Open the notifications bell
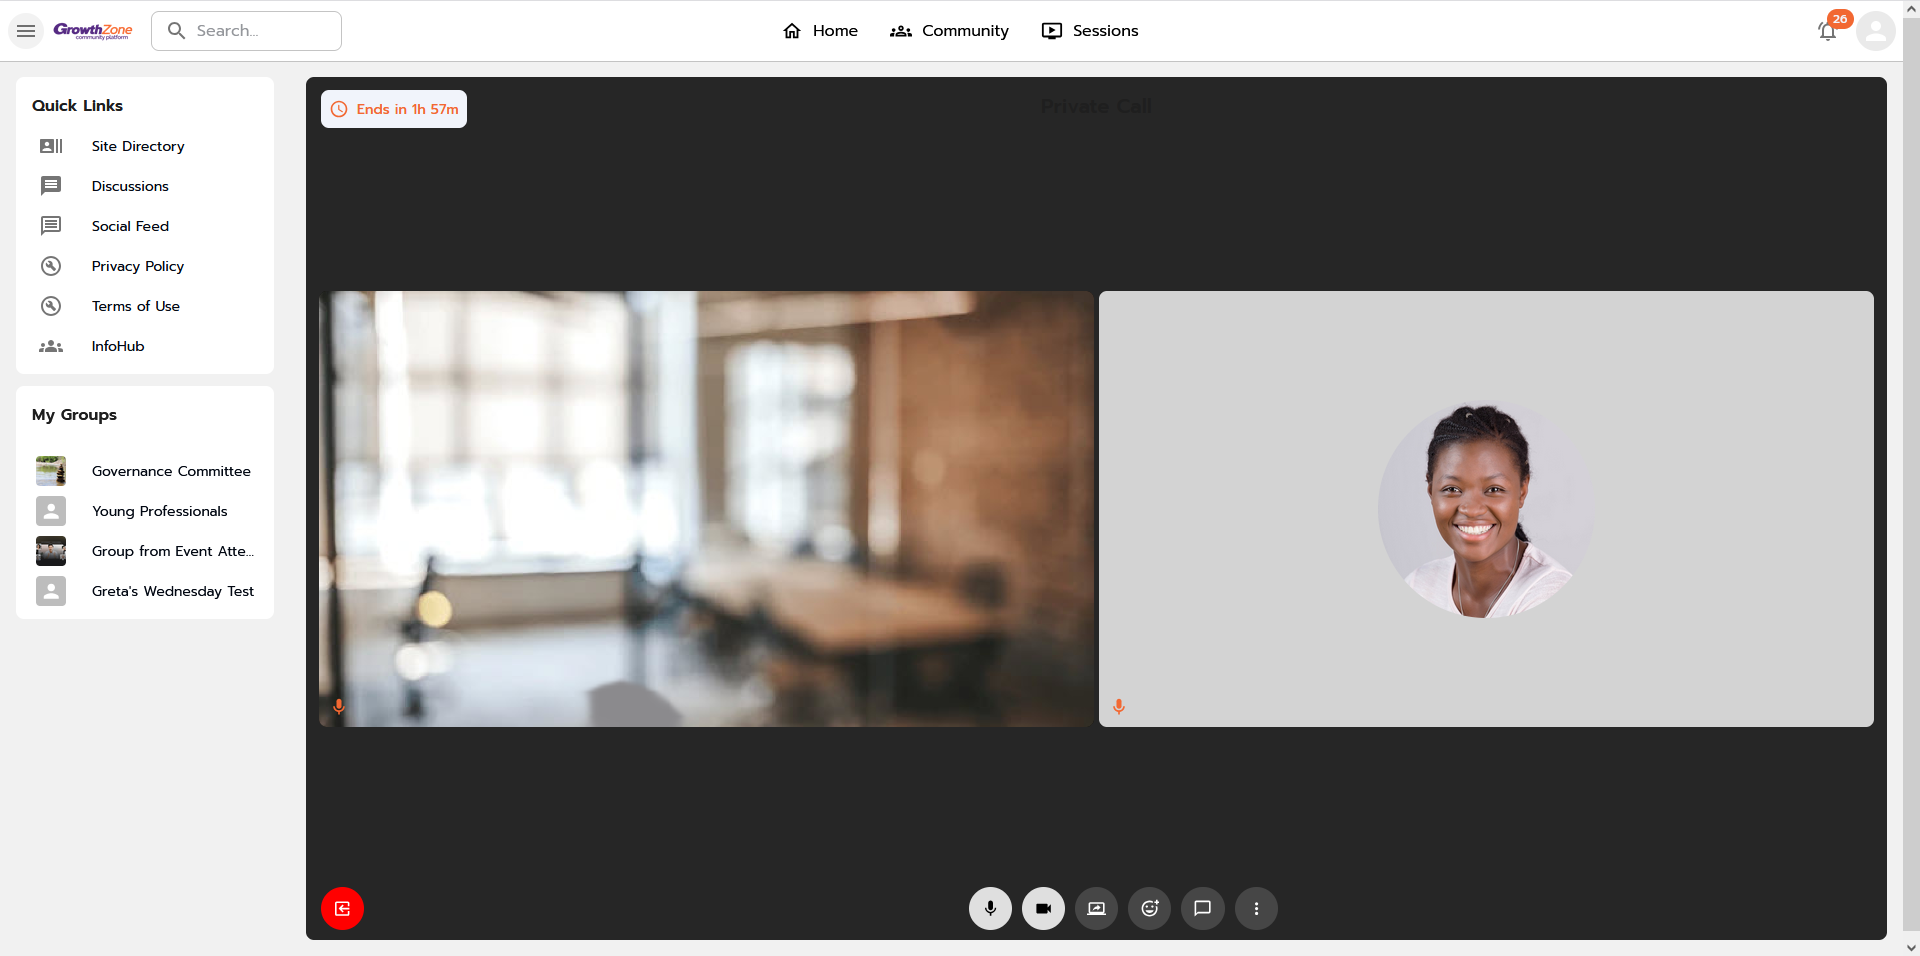 point(1827,31)
